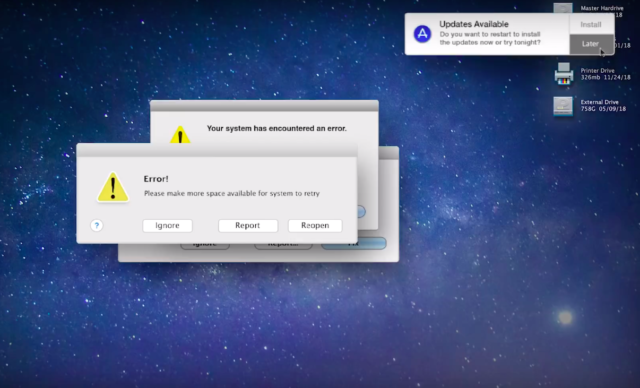Click the 'Updates Available' notification title
This screenshot has height=388, width=640.
474,24
